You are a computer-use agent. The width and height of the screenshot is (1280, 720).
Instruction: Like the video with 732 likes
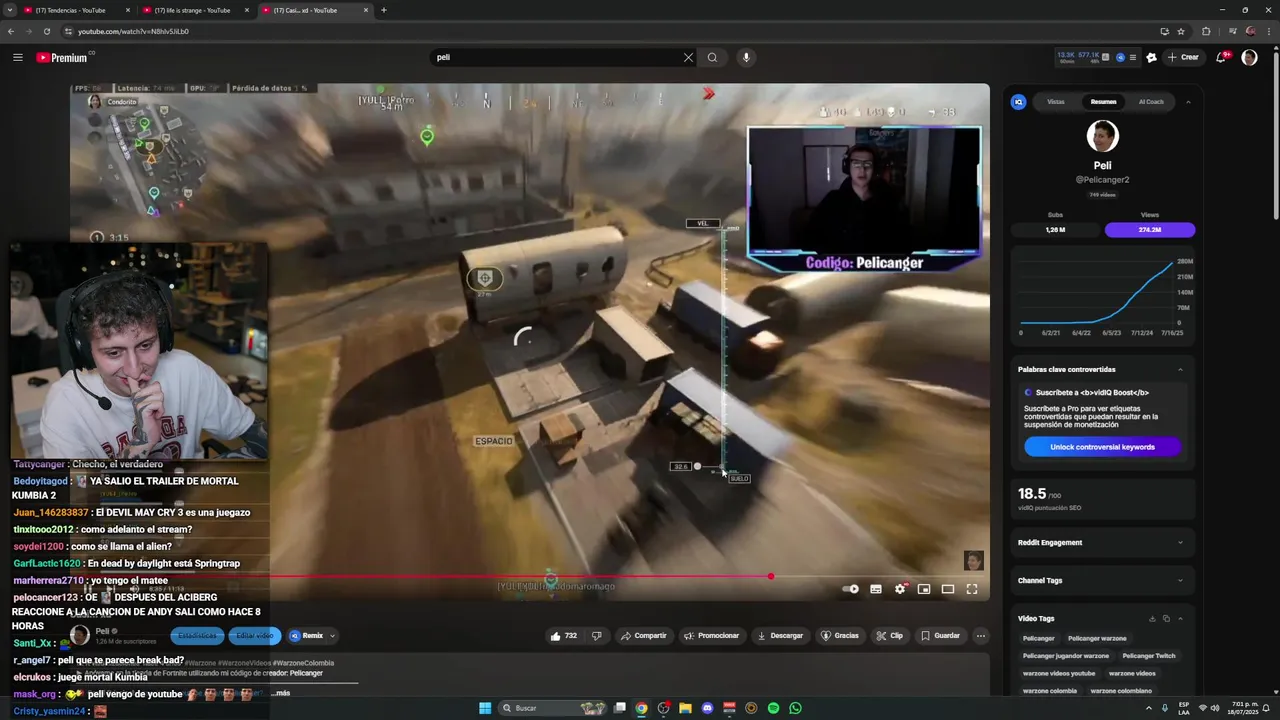point(564,636)
